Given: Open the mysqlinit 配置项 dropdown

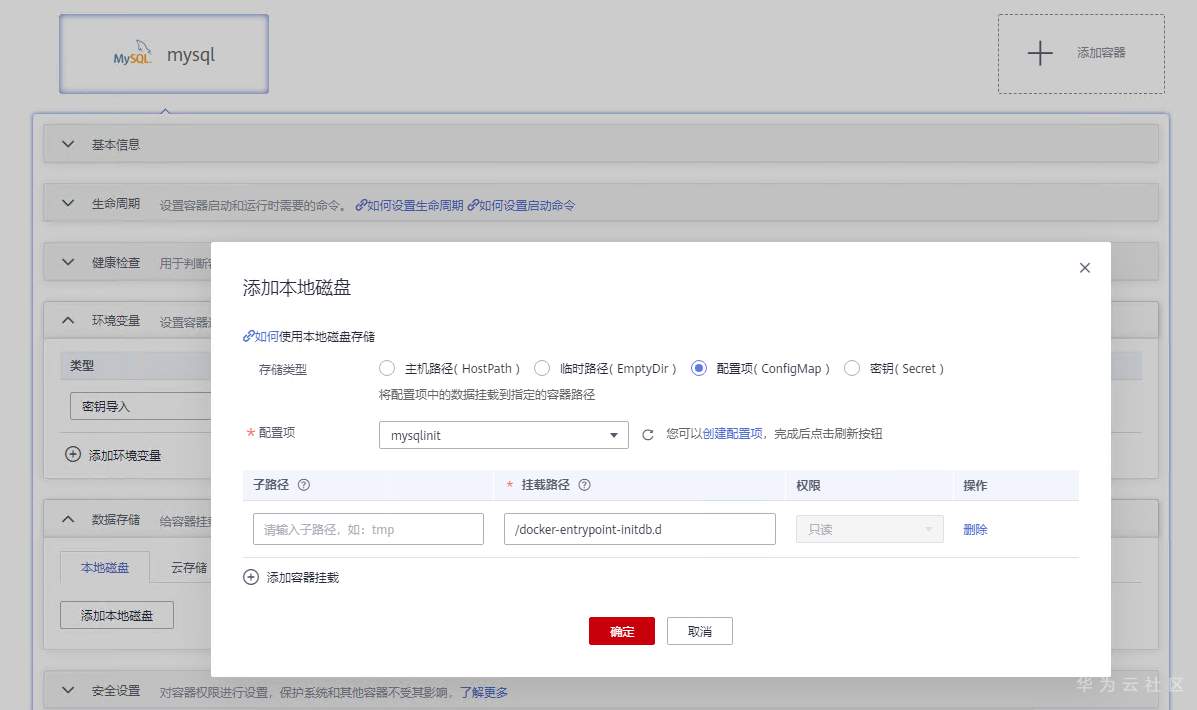Looking at the screenshot, I should (x=504, y=435).
